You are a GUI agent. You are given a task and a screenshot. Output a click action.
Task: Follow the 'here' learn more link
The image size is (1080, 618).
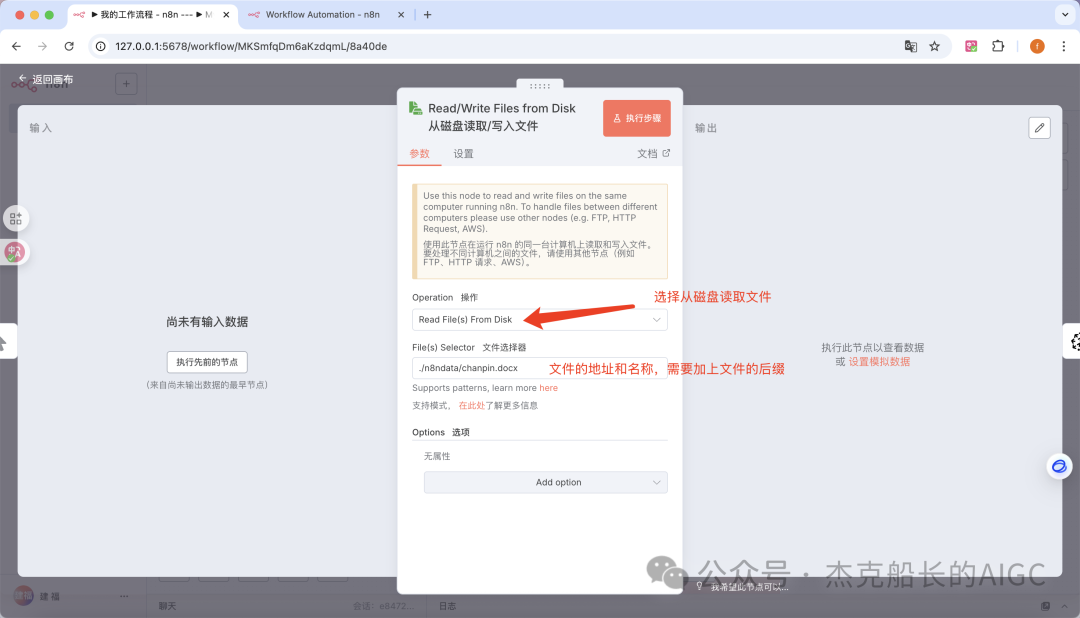point(548,388)
